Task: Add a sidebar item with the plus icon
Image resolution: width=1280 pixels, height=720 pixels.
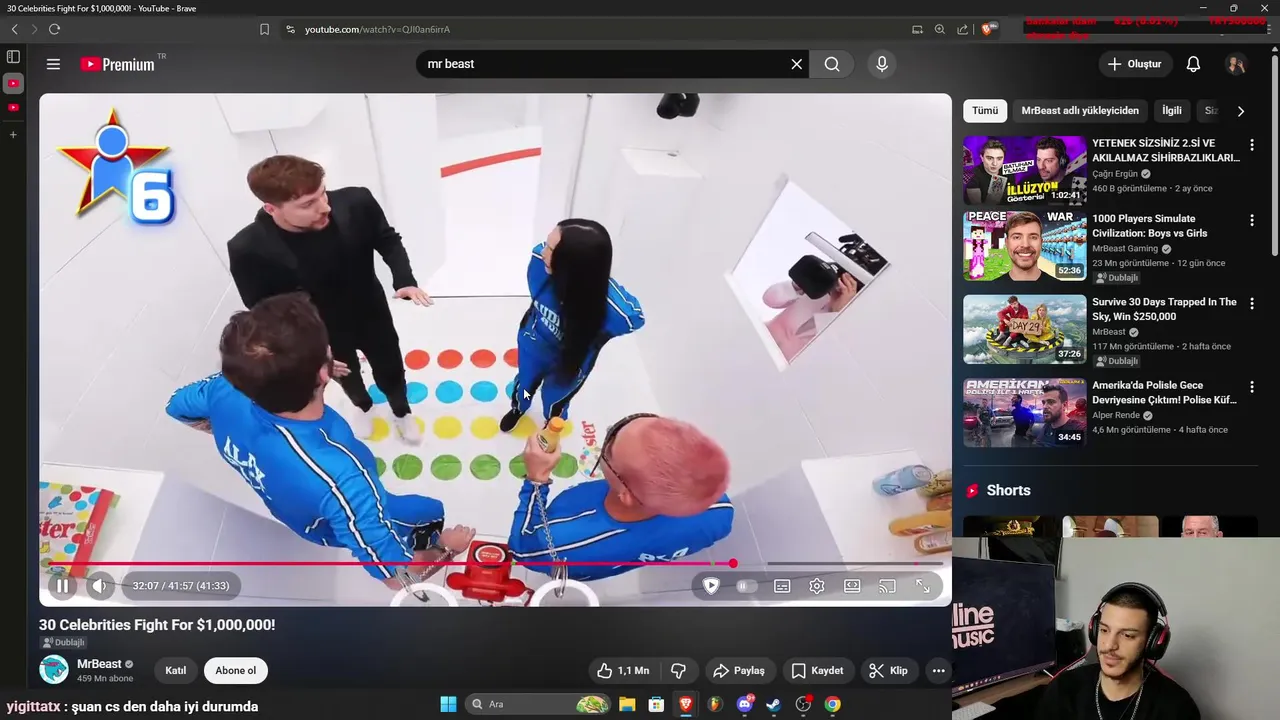Action: pyautogui.click(x=13, y=134)
